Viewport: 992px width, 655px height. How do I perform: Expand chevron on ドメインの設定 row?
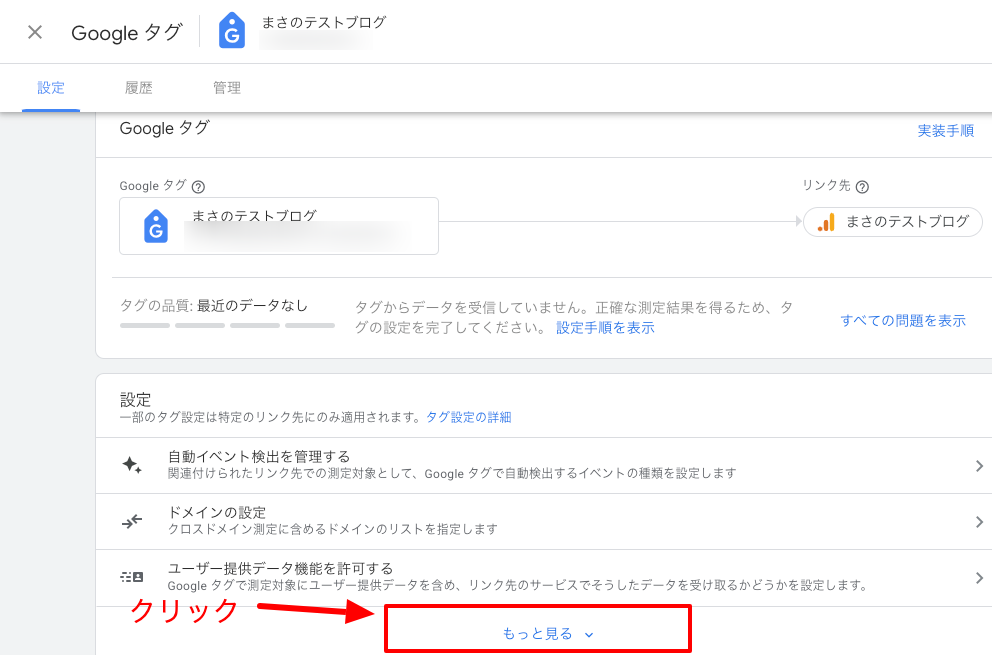click(979, 521)
